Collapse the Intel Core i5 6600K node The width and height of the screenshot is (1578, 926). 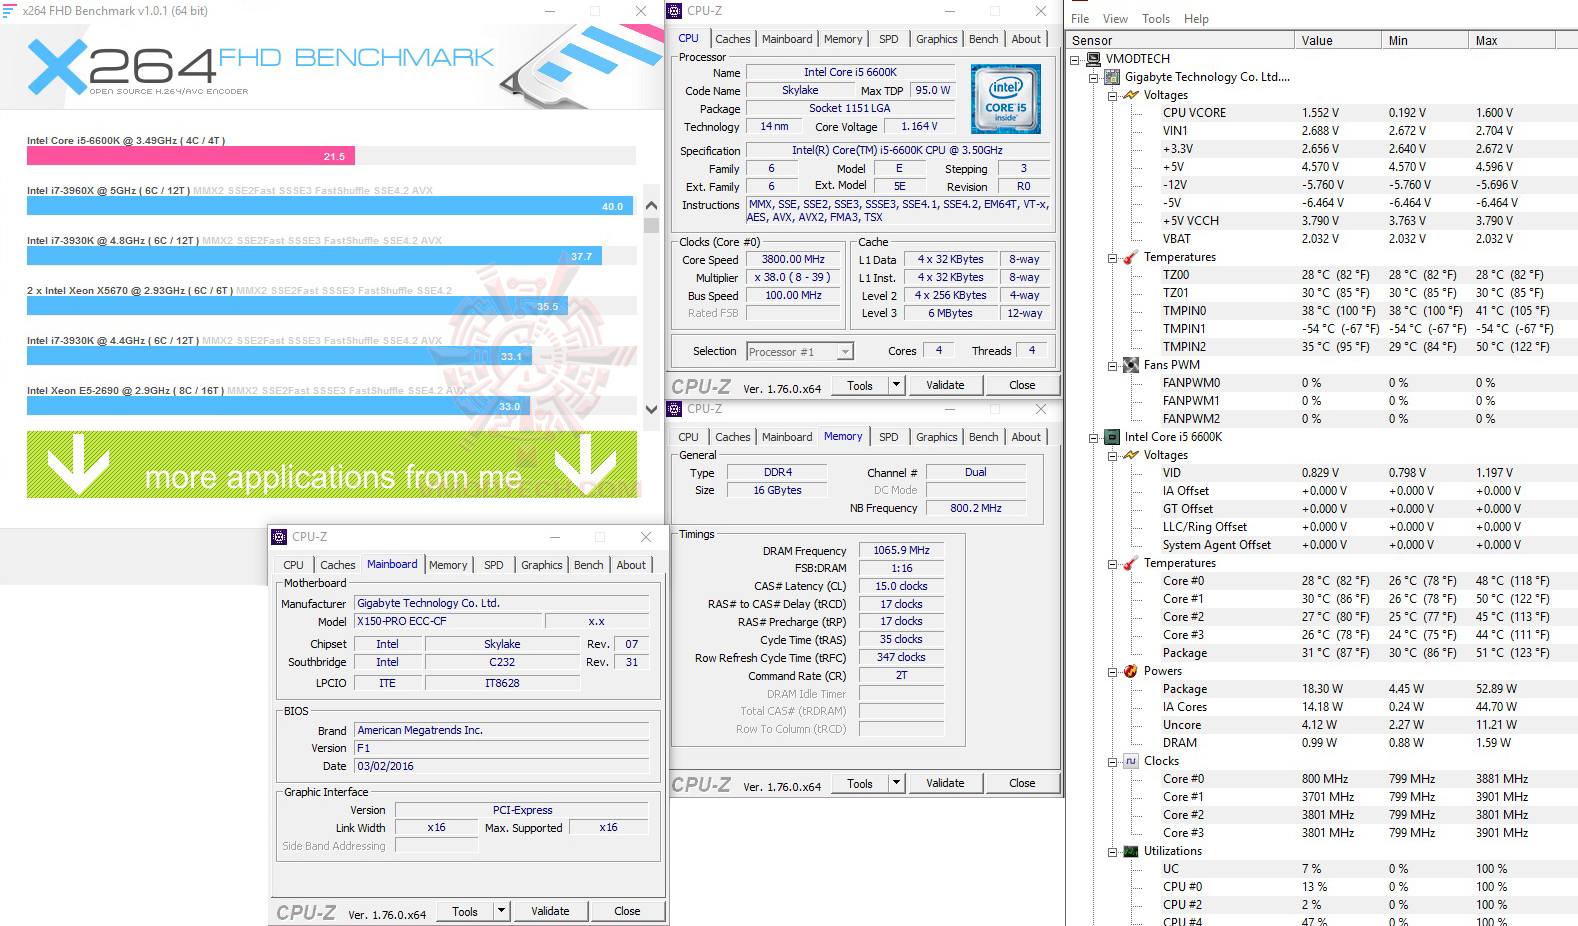[1094, 437]
